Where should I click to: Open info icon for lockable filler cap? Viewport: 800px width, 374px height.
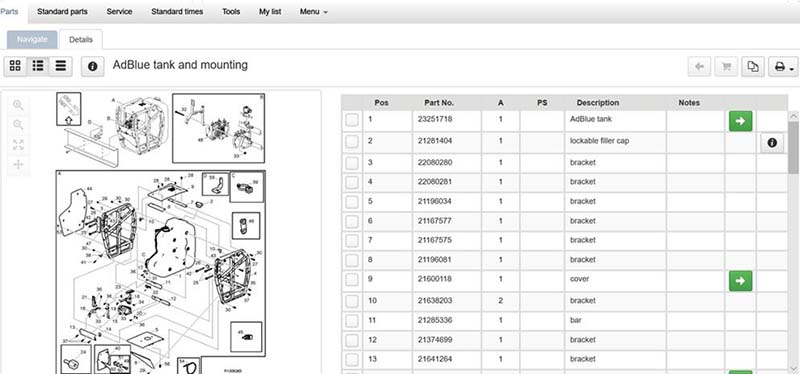[x=772, y=143]
